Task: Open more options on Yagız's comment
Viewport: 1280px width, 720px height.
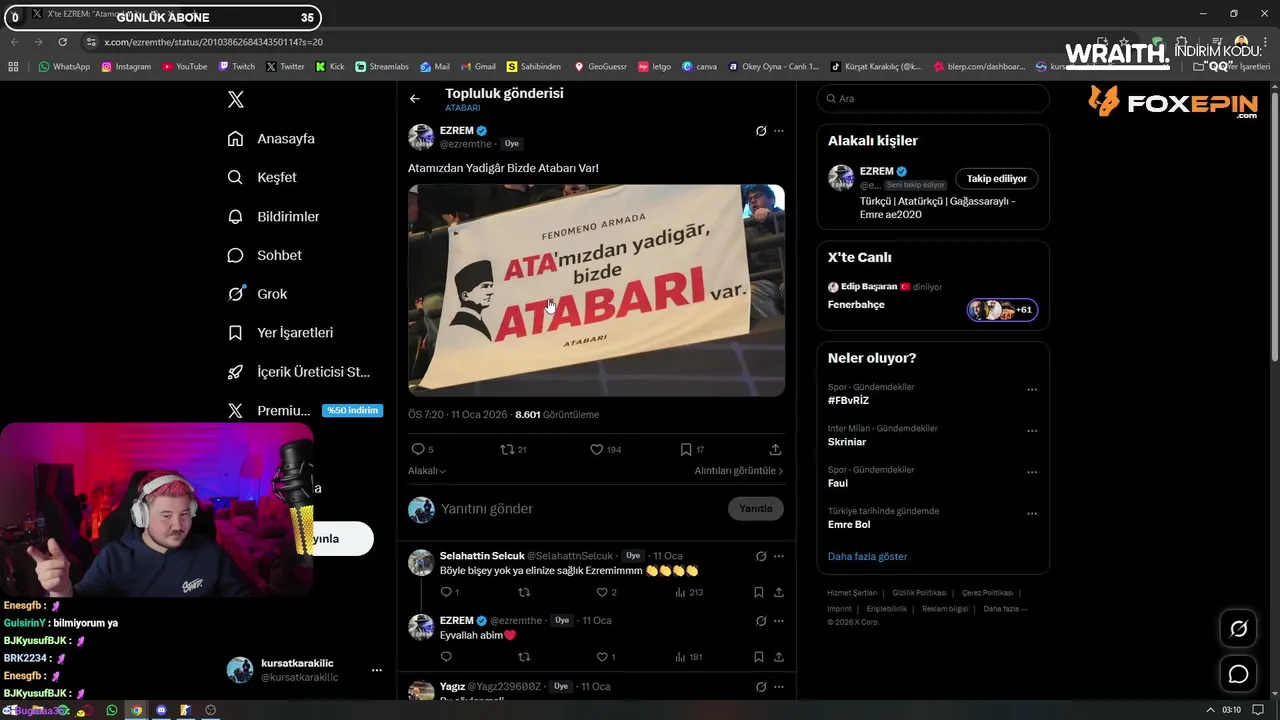Action: (x=779, y=687)
